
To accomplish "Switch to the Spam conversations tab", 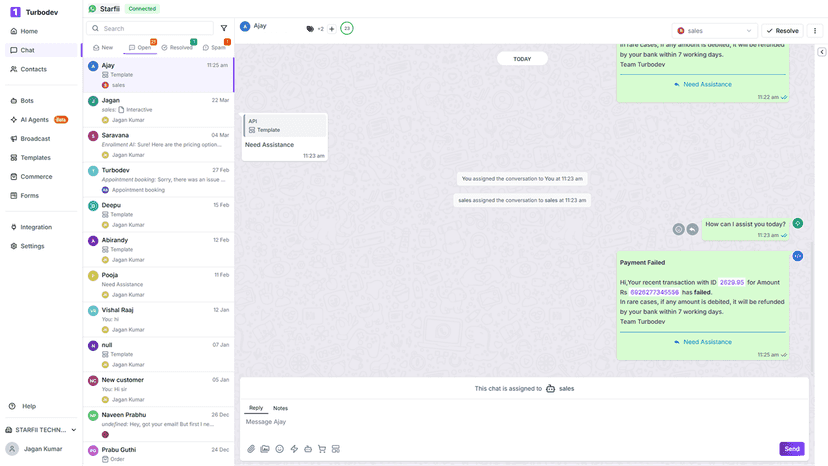I will [x=214, y=48].
